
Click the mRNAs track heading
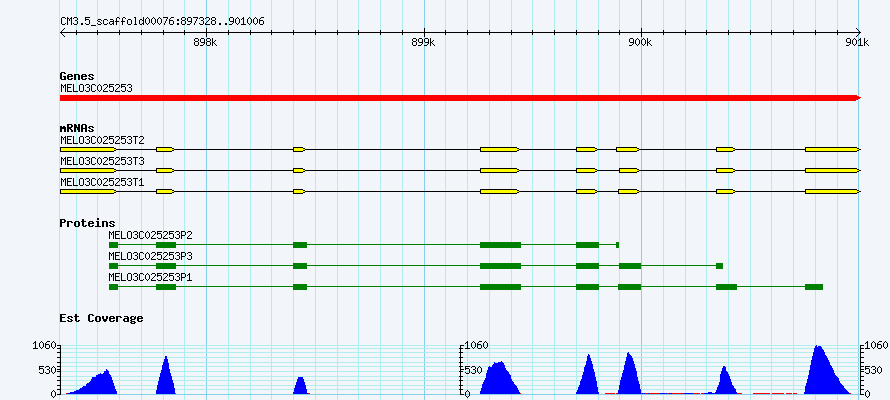pos(77,128)
